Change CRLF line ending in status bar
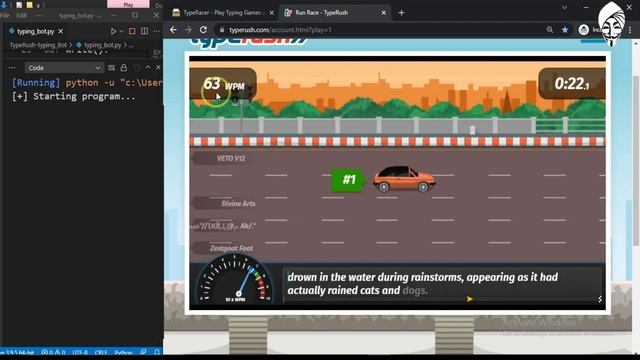 (101, 352)
